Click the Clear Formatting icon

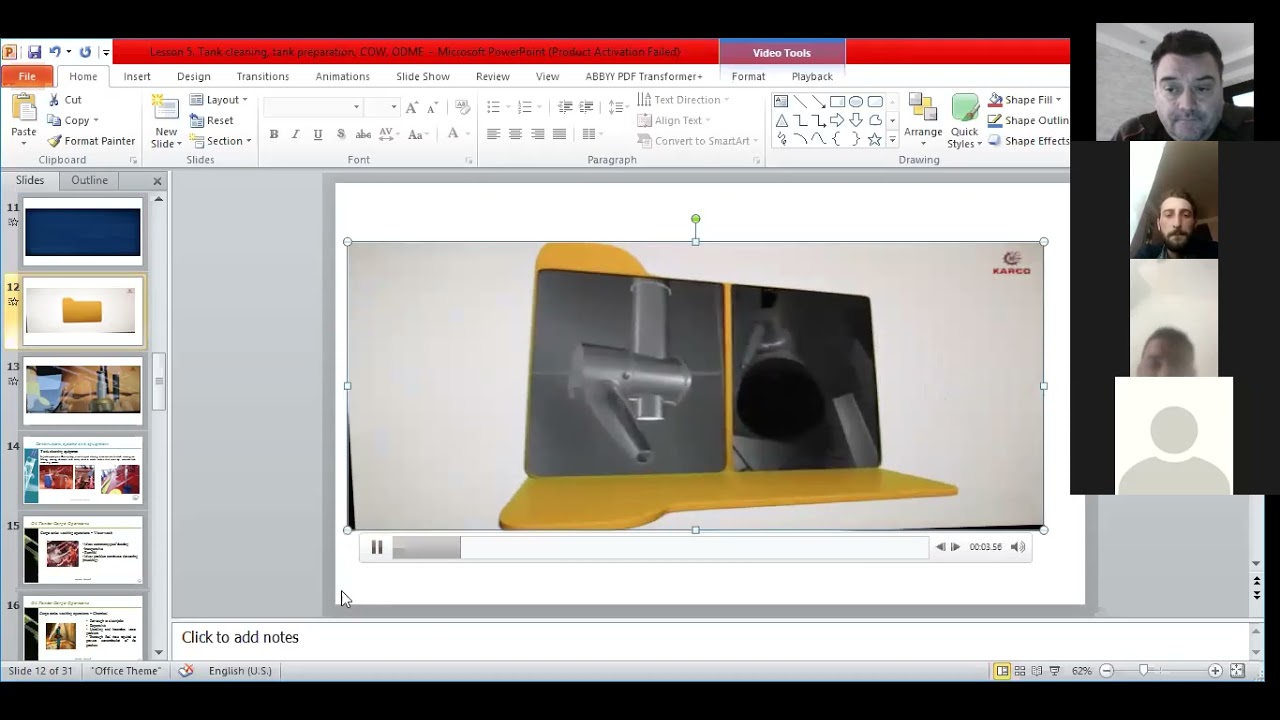461,107
